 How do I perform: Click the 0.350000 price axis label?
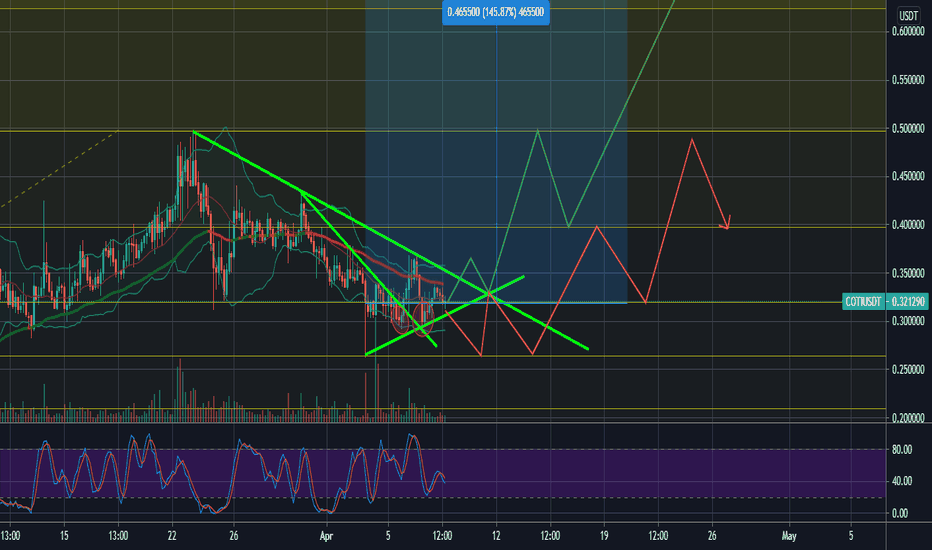click(x=908, y=274)
